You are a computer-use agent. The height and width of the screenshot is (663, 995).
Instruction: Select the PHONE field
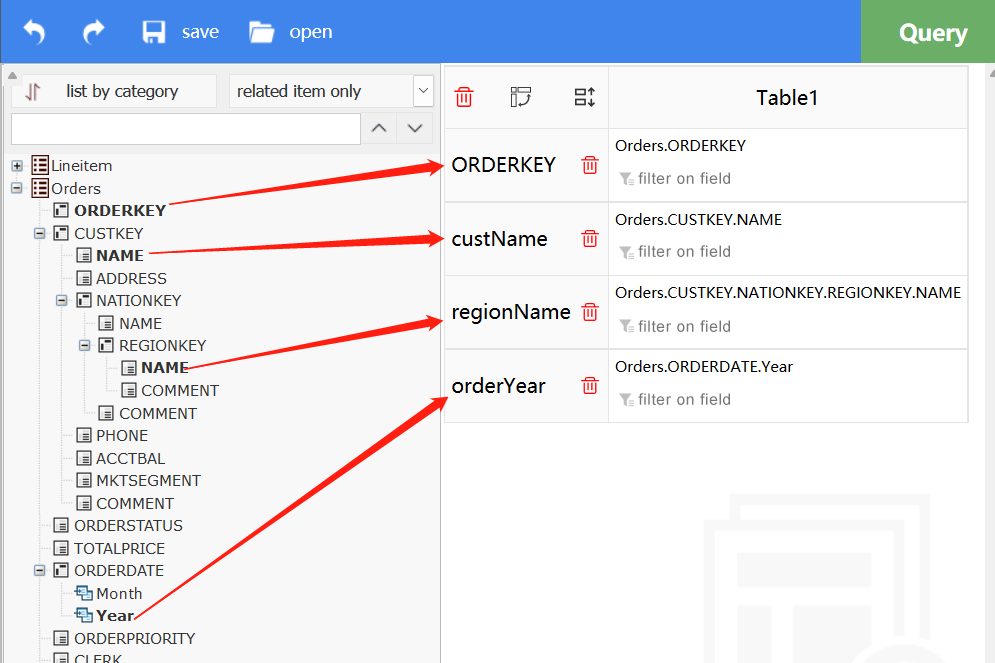122,436
